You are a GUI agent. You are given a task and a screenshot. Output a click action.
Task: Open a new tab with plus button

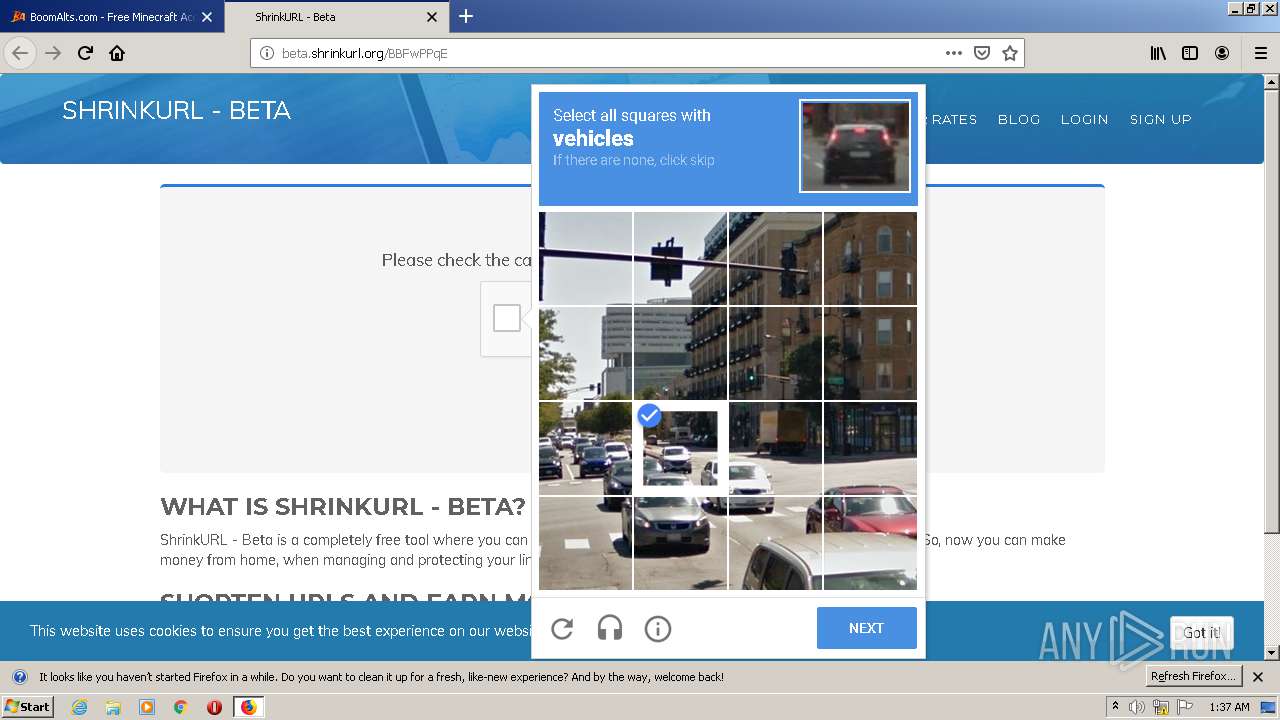pos(466,16)
